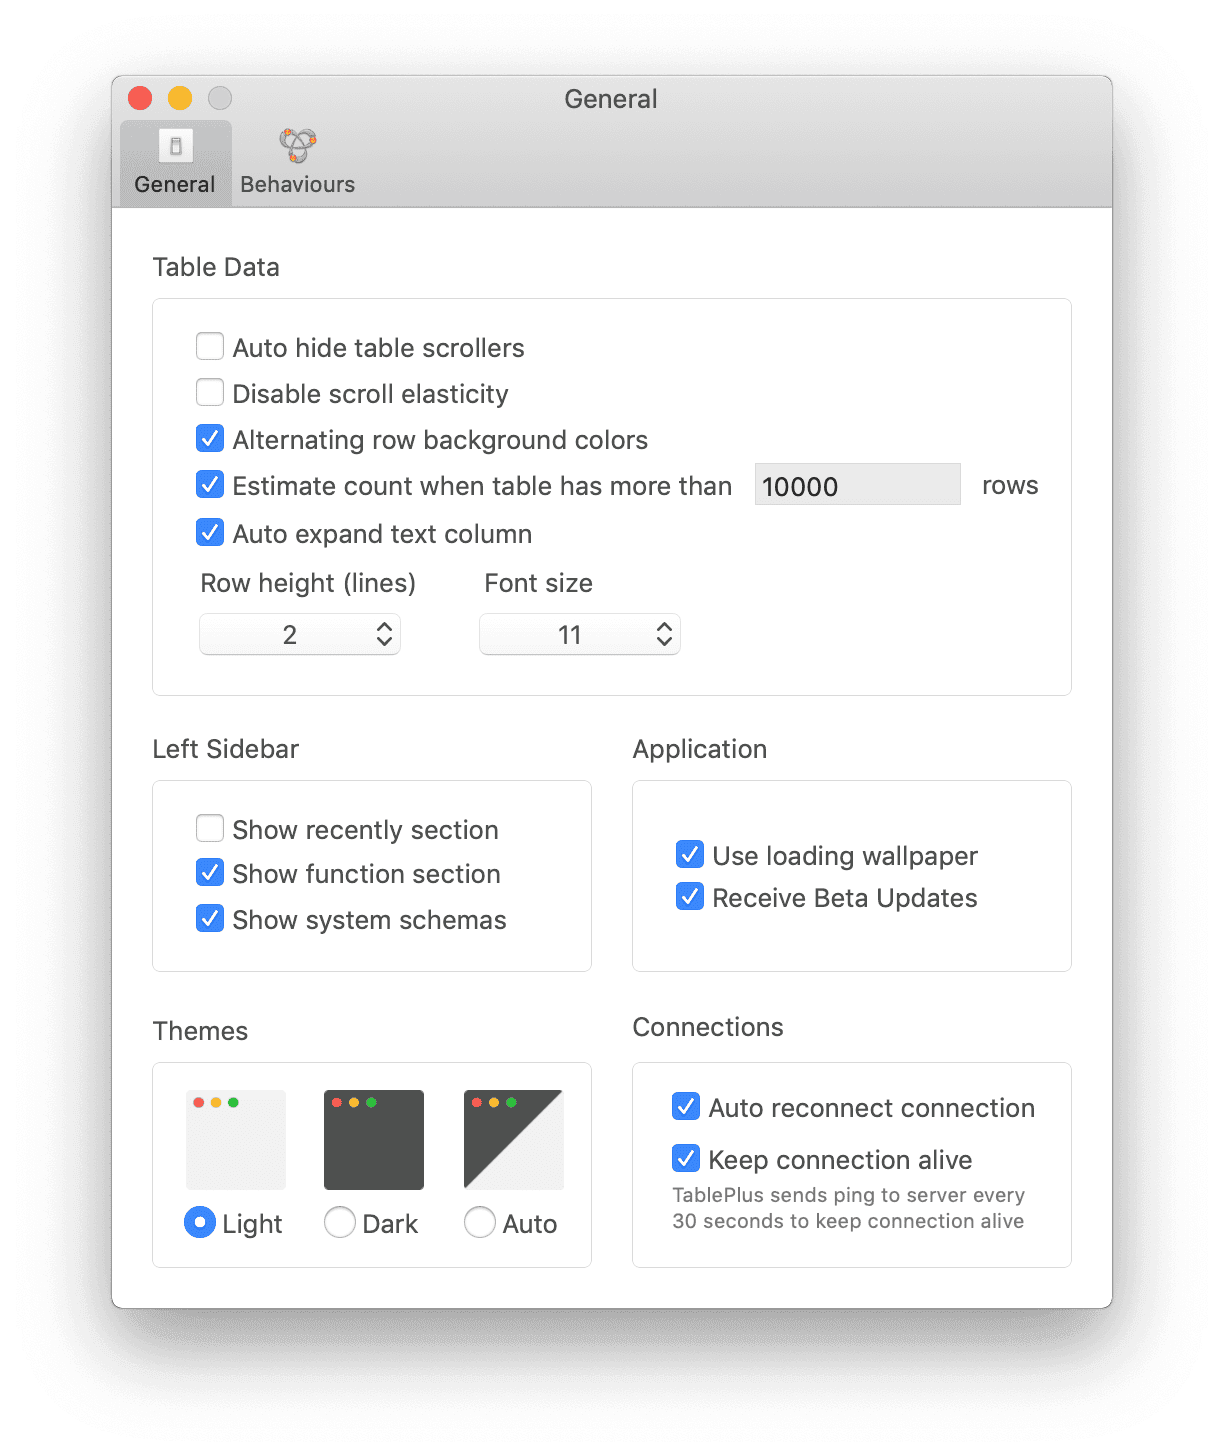Uncheck Estimate count when table has more than
Image resolution: width=1224 pixels, height=1456 pixels.
[210, 484]
